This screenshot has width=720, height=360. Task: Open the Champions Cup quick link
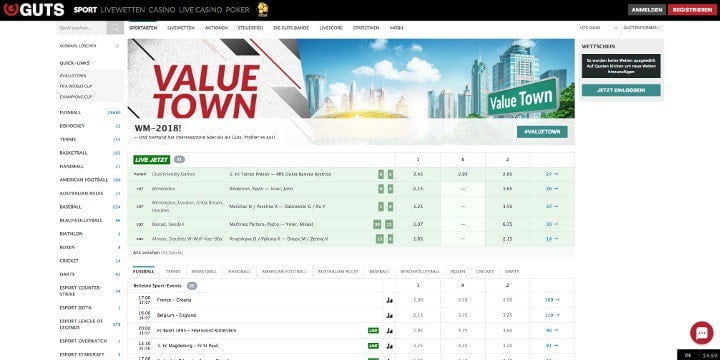[76, 97]
